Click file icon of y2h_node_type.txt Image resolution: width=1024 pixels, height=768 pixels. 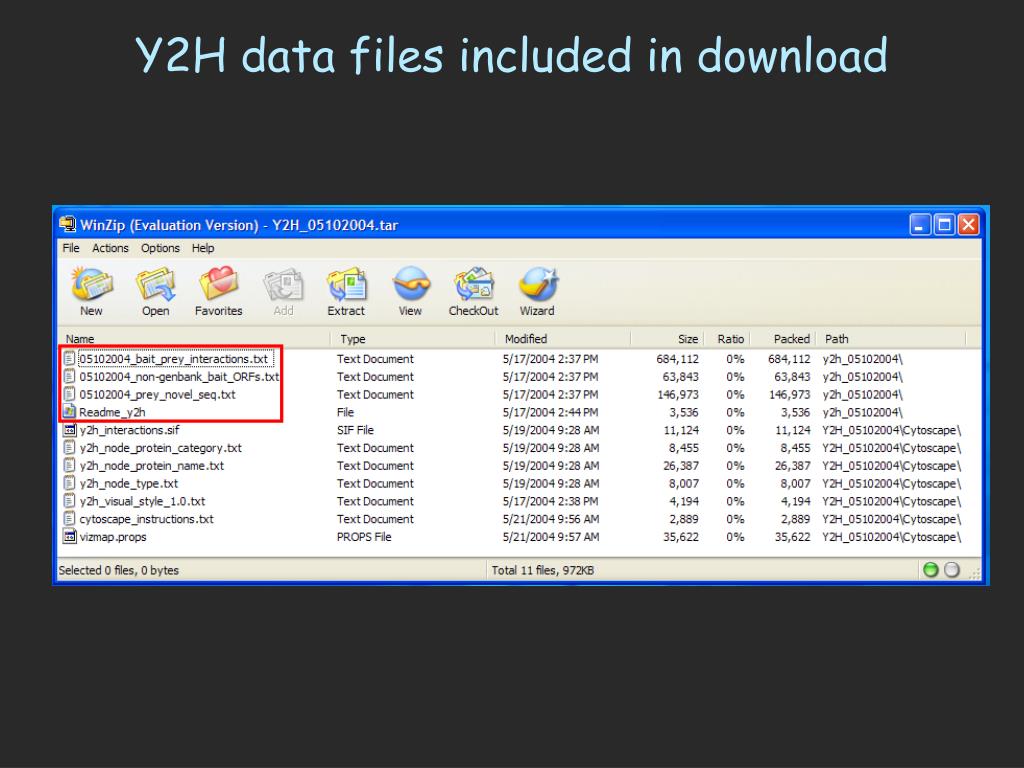coord(69,483)
